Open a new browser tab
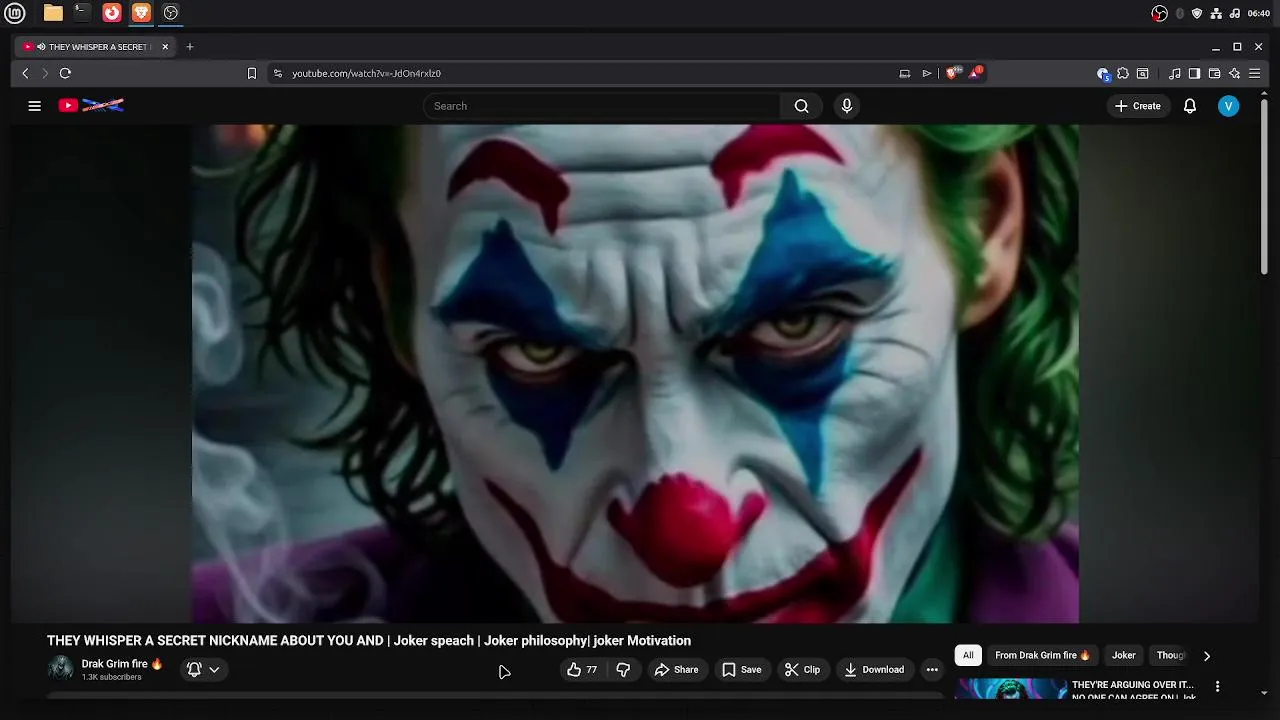1280x720 pixels. [190, 47]
